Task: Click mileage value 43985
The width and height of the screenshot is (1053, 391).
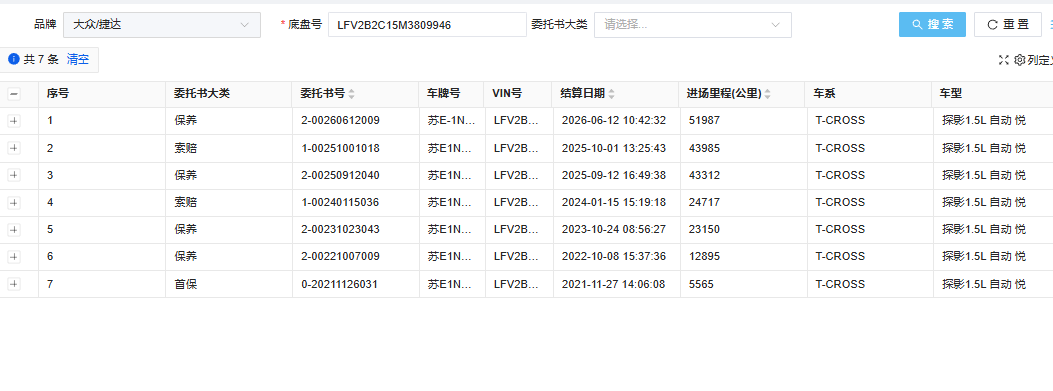Action: point(704,148)
